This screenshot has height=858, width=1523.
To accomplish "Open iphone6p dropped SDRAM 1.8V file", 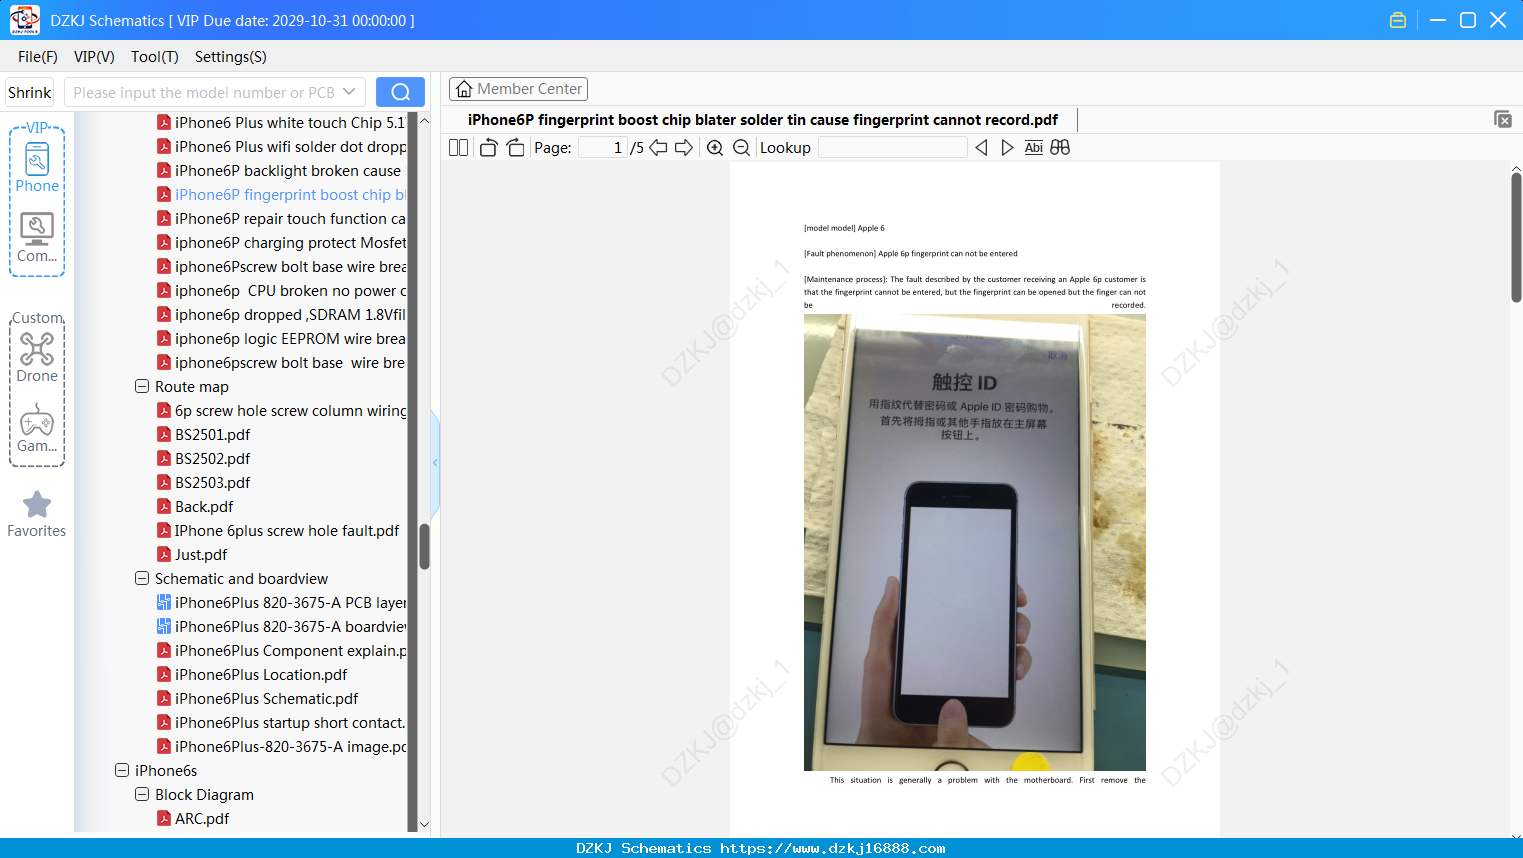I will (282, 314).
